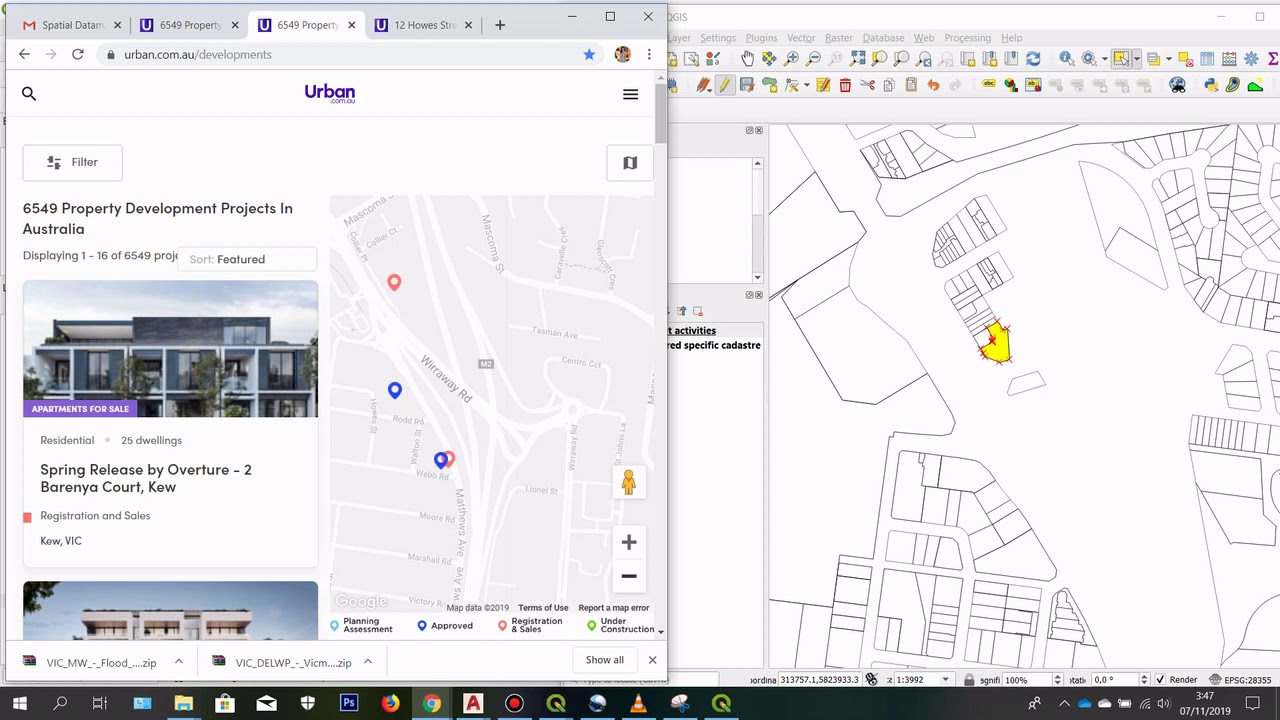
Task: Open the Vector menu in QGIS
Action: click(x=801, y=38)
